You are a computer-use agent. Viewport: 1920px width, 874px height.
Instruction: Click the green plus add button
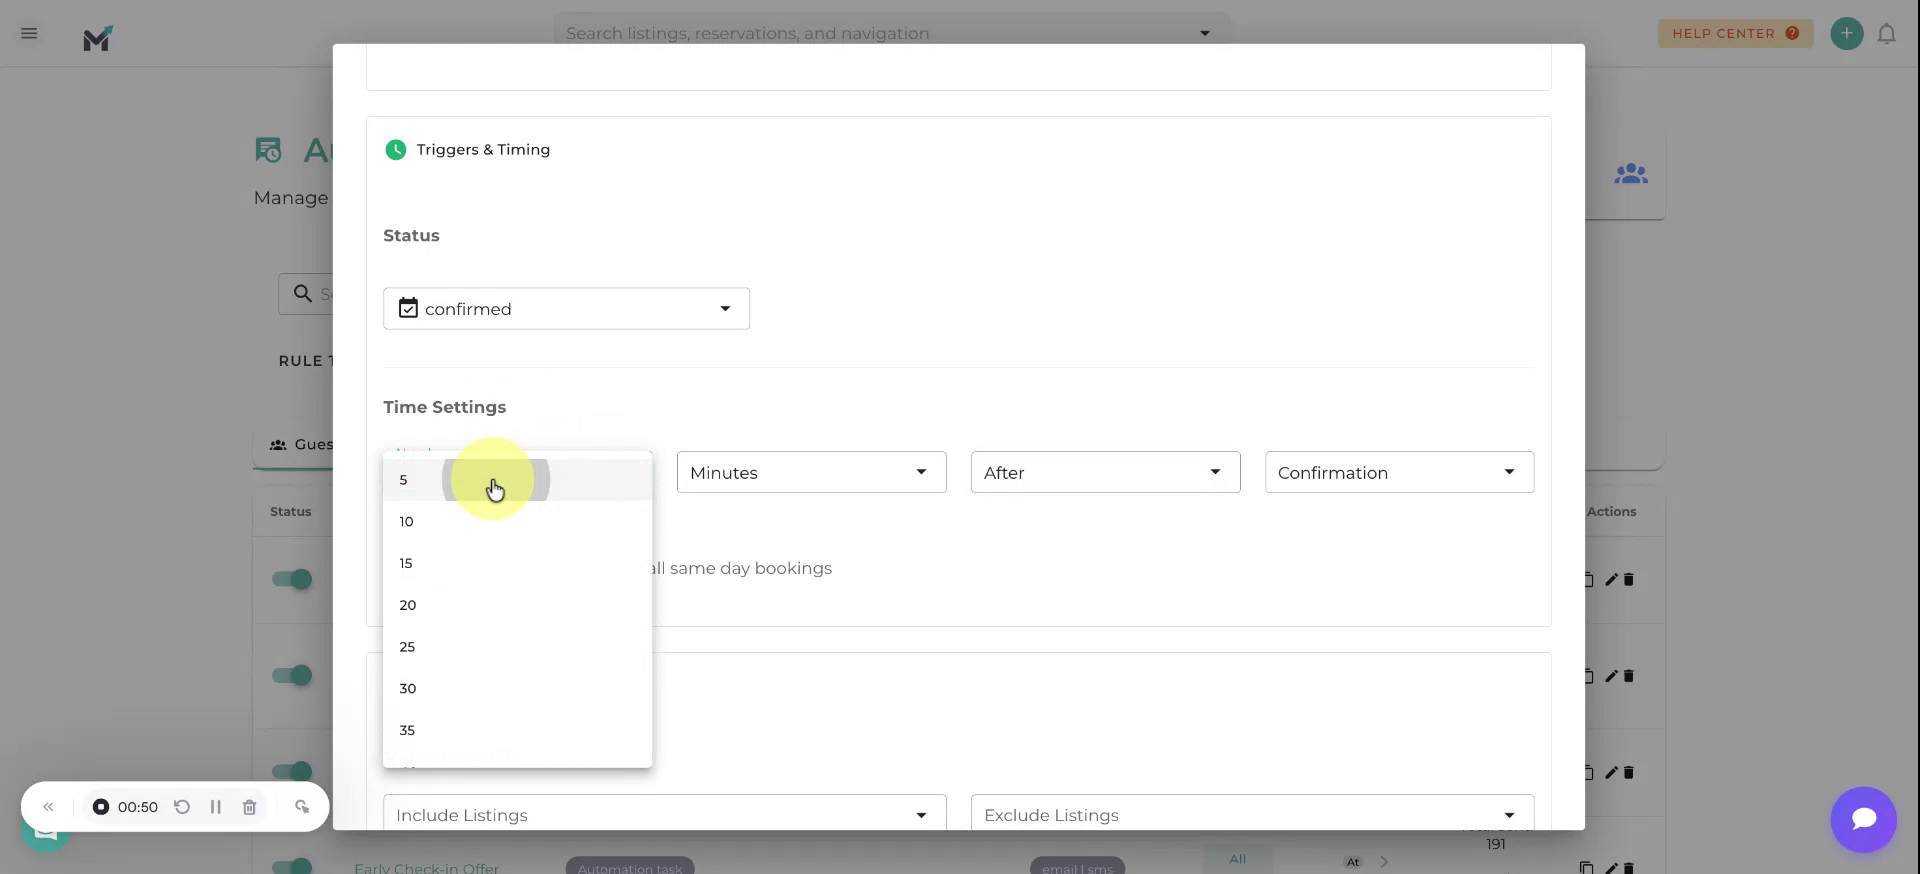click(1846, 33)
